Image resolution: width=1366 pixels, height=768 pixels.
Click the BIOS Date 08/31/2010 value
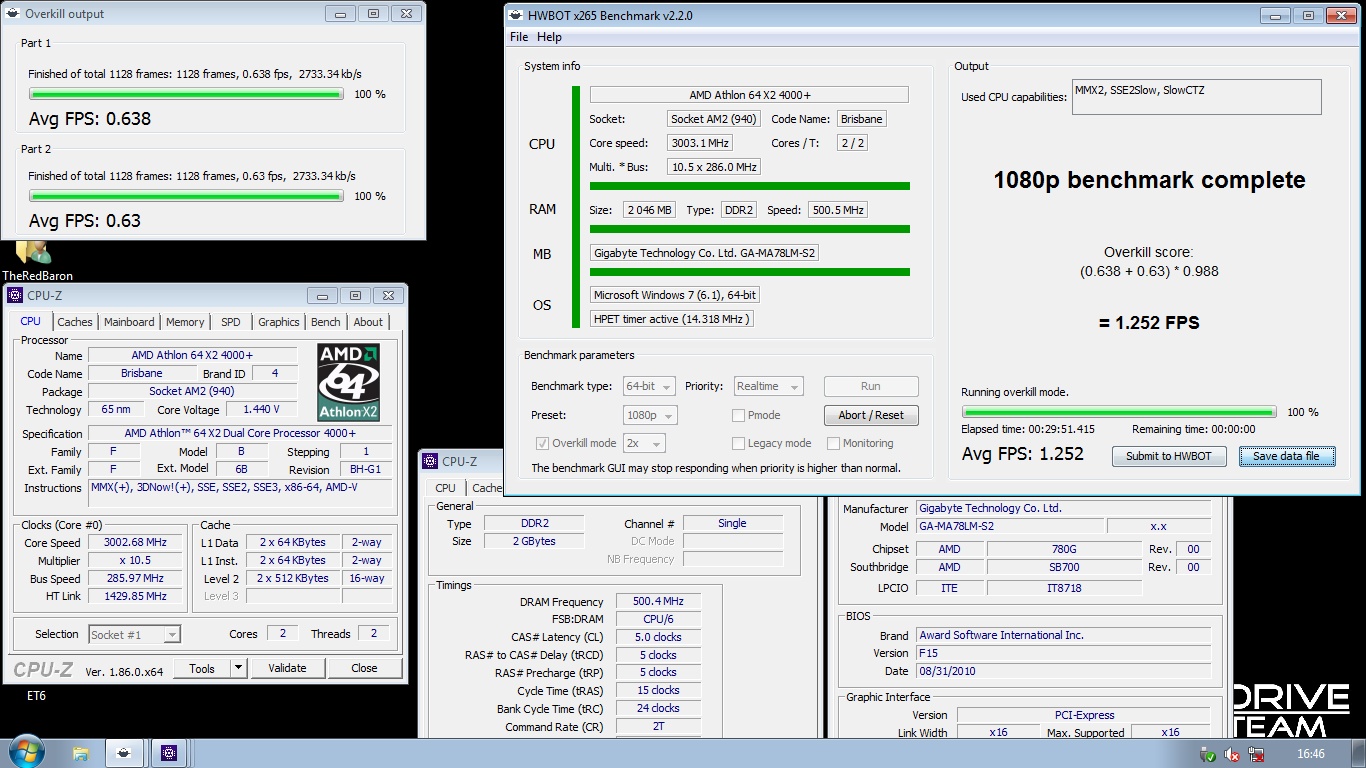[1063, 671]
